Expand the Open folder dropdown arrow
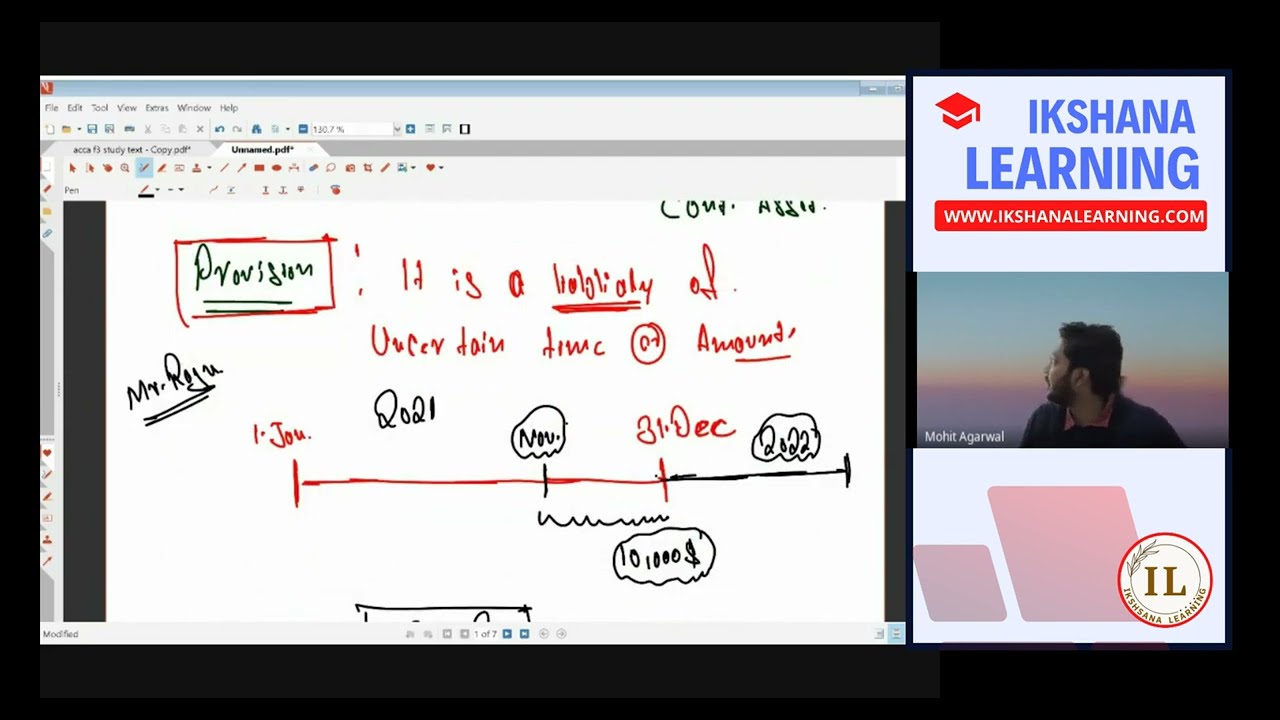Viewport: 1280px width, 720px height. (79, 129)
